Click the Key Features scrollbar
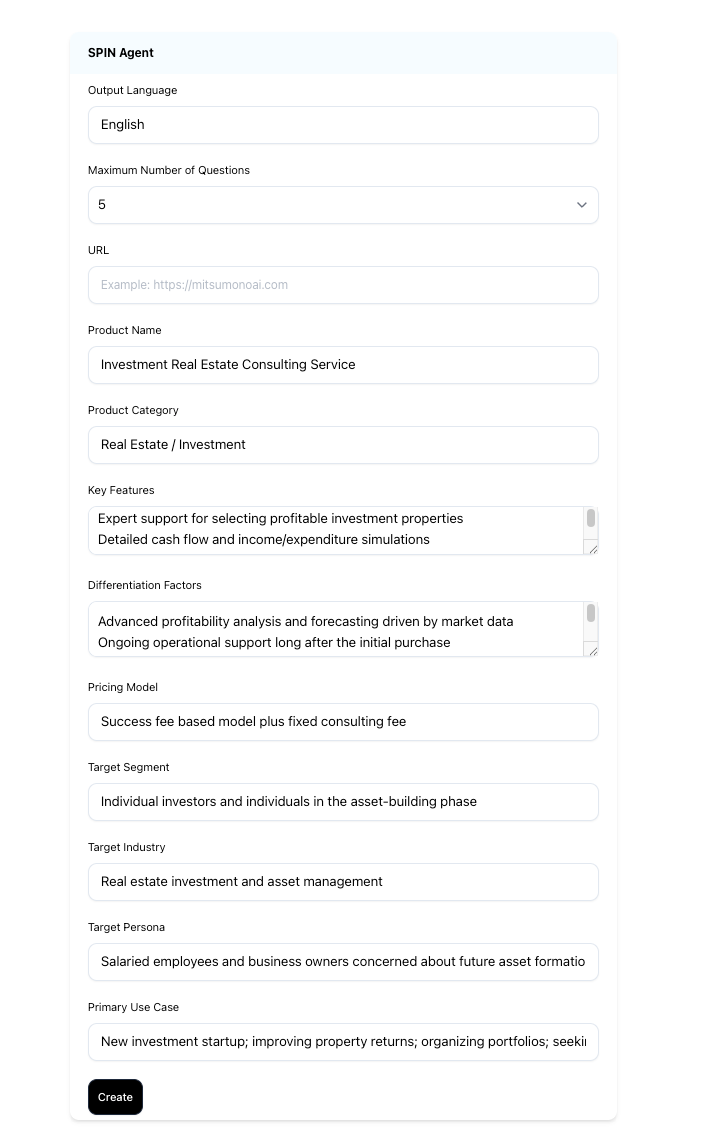 coord(591,518)
